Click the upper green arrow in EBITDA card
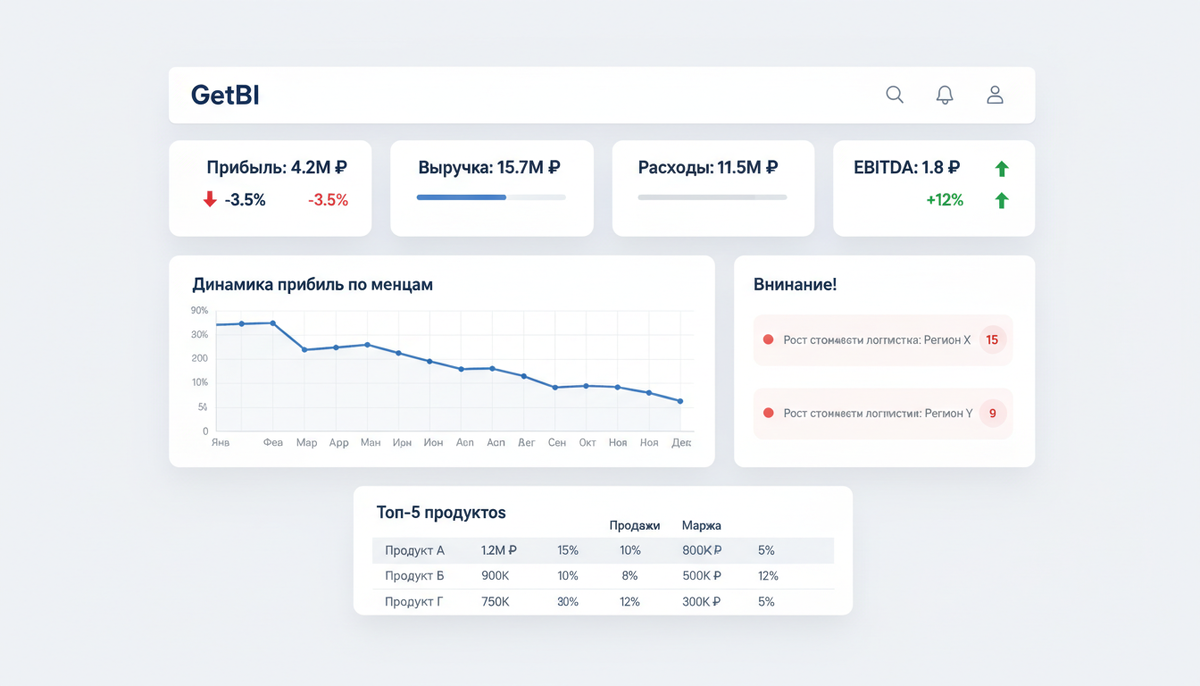The height and width of the screenshot is (686, 1200). (1002, 169)
